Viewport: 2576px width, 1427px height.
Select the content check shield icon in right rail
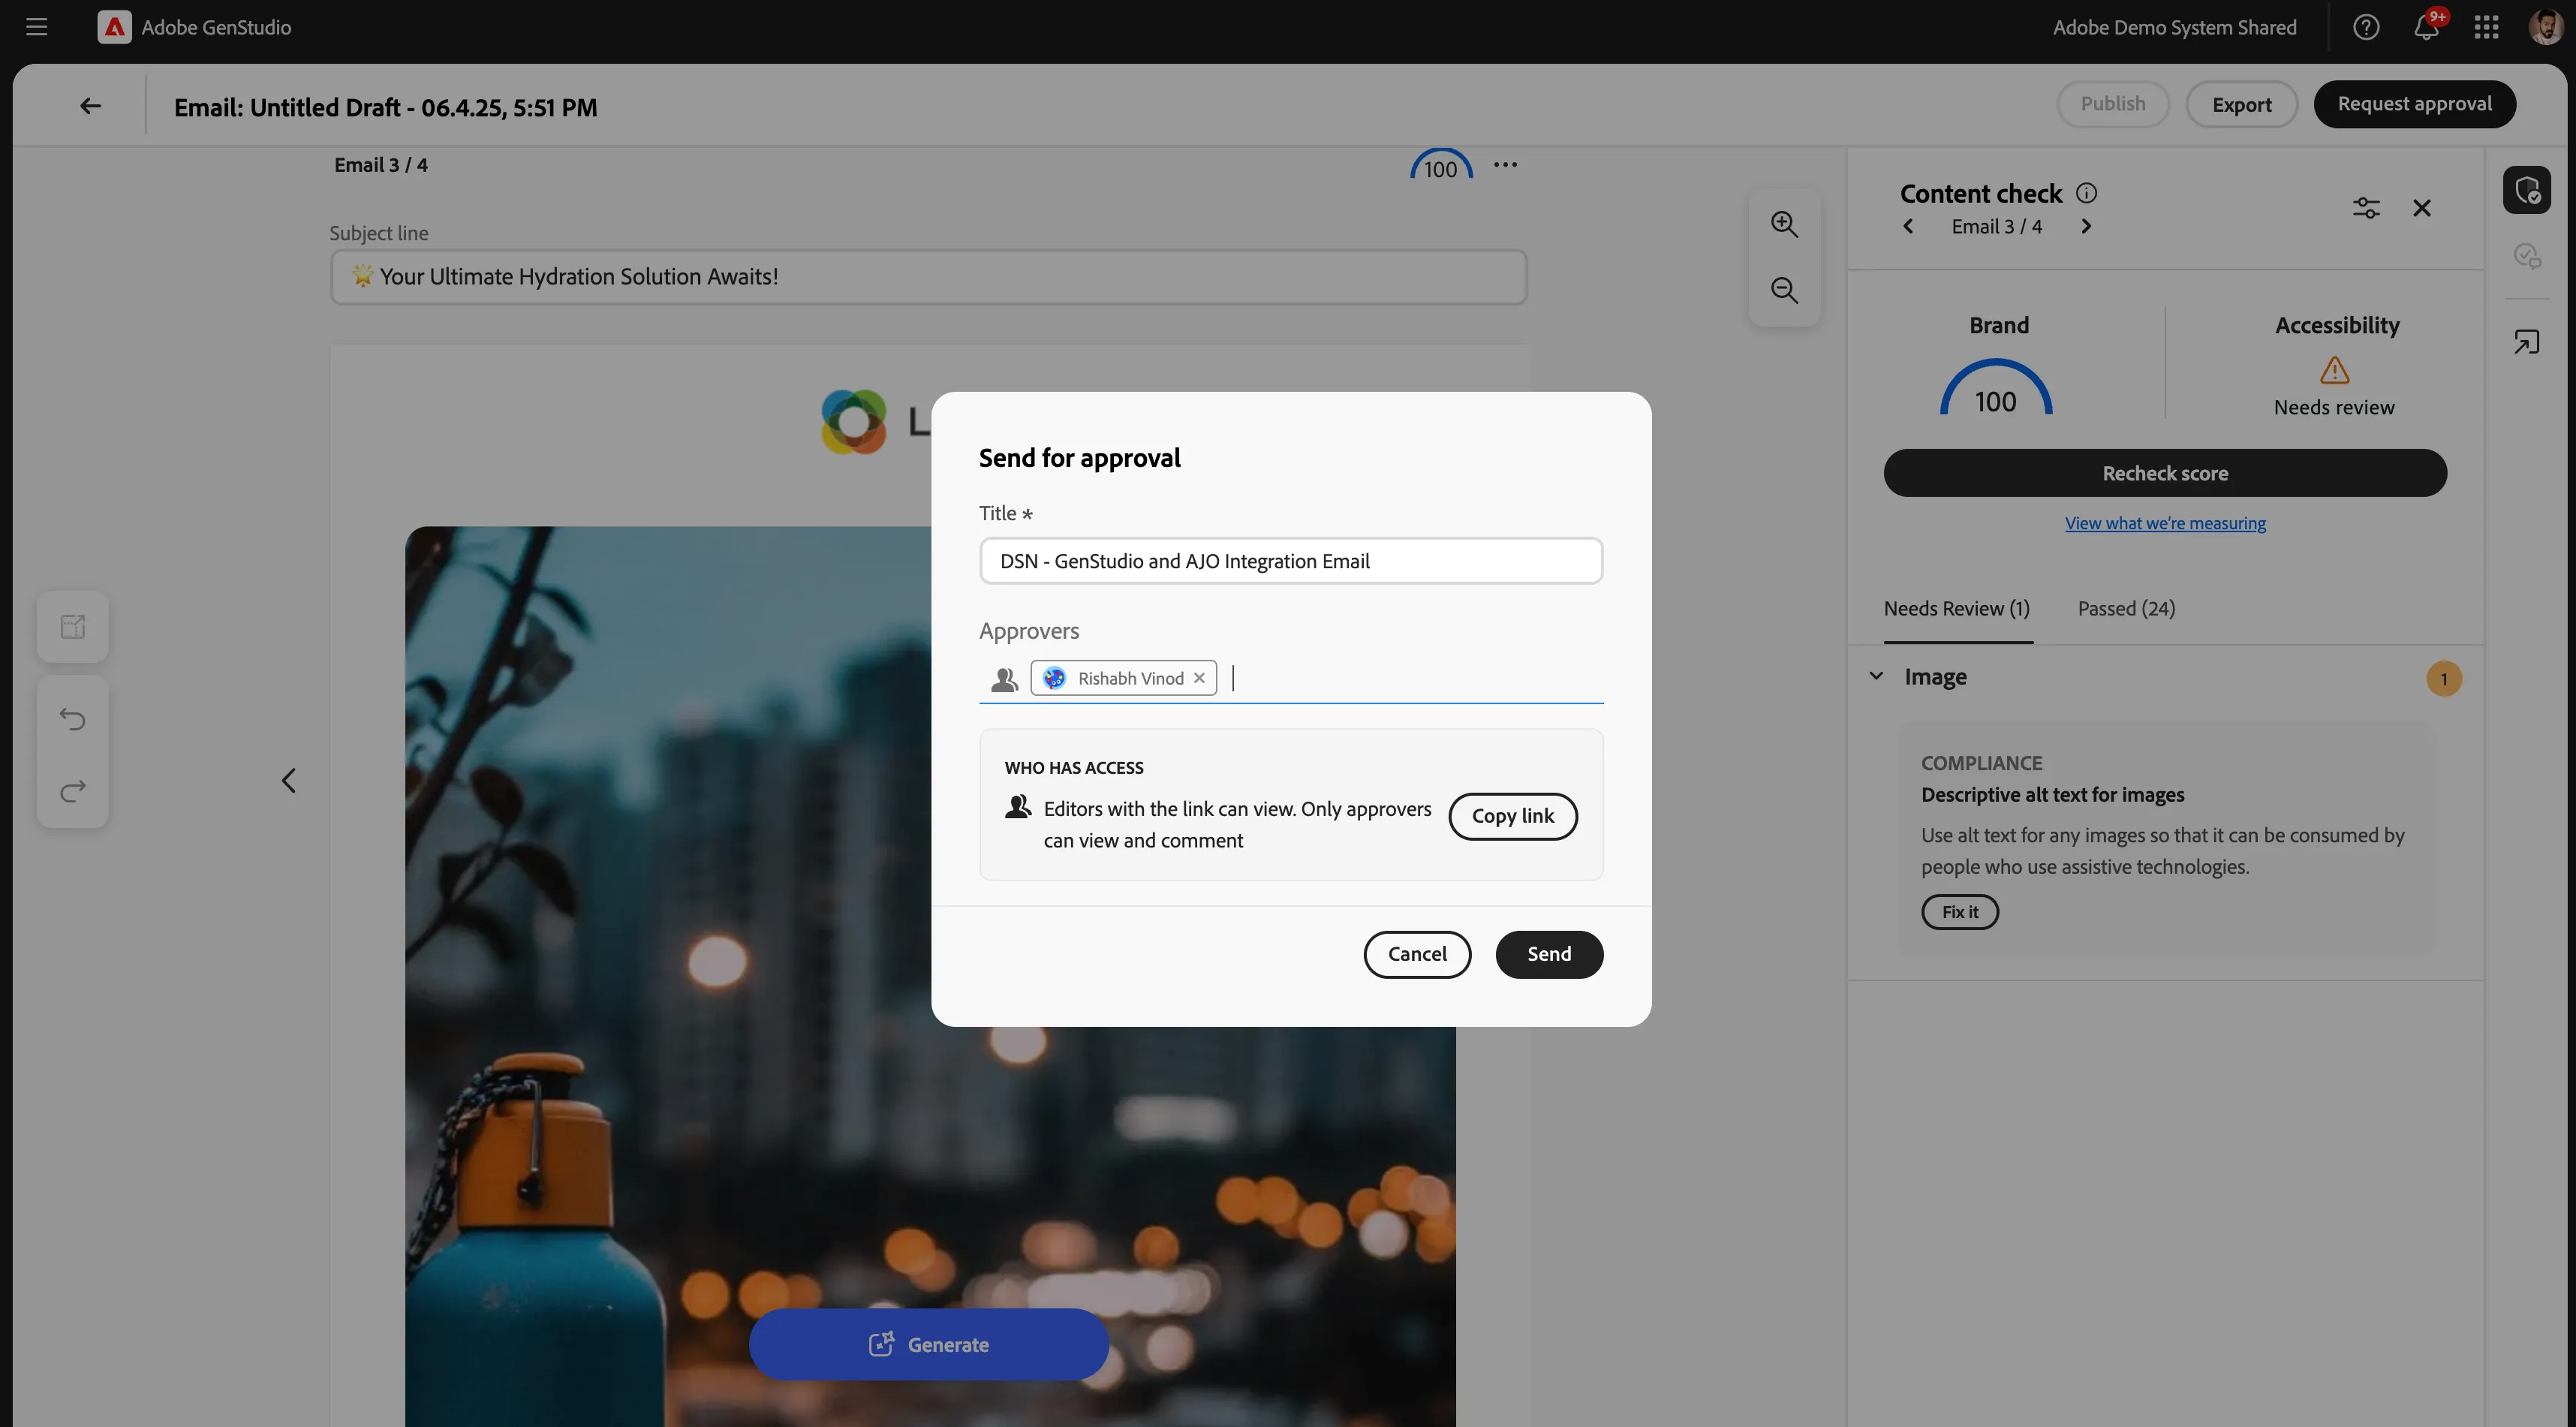pyautogui.click(x=2527, y=189)
